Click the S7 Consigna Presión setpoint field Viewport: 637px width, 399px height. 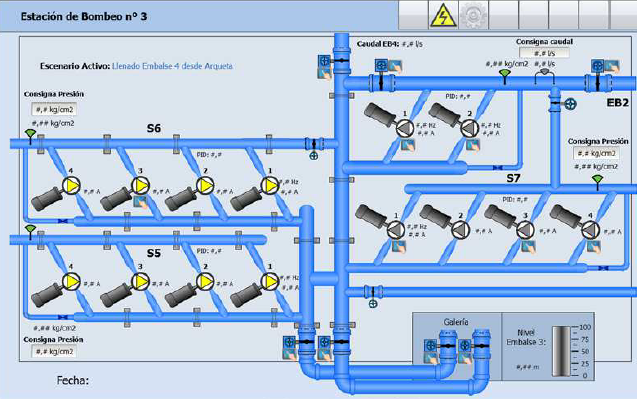tap(596, 153)
